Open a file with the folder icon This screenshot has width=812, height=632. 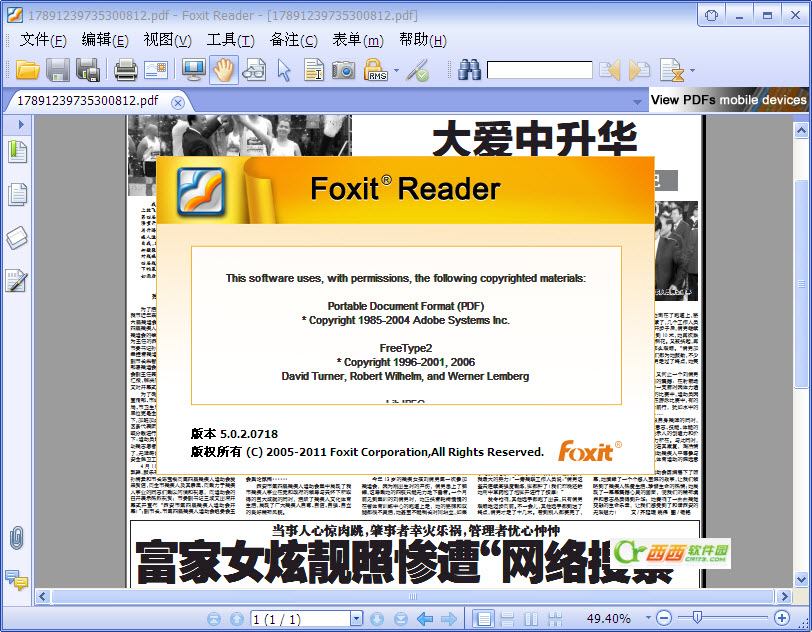[27, 69]
